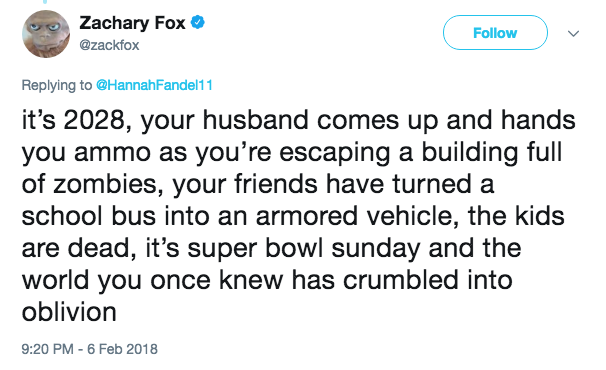Viewport: 606px width, 370px height.
Task: Click '2028' in the tweet text
Action: [x=95, y=120]
